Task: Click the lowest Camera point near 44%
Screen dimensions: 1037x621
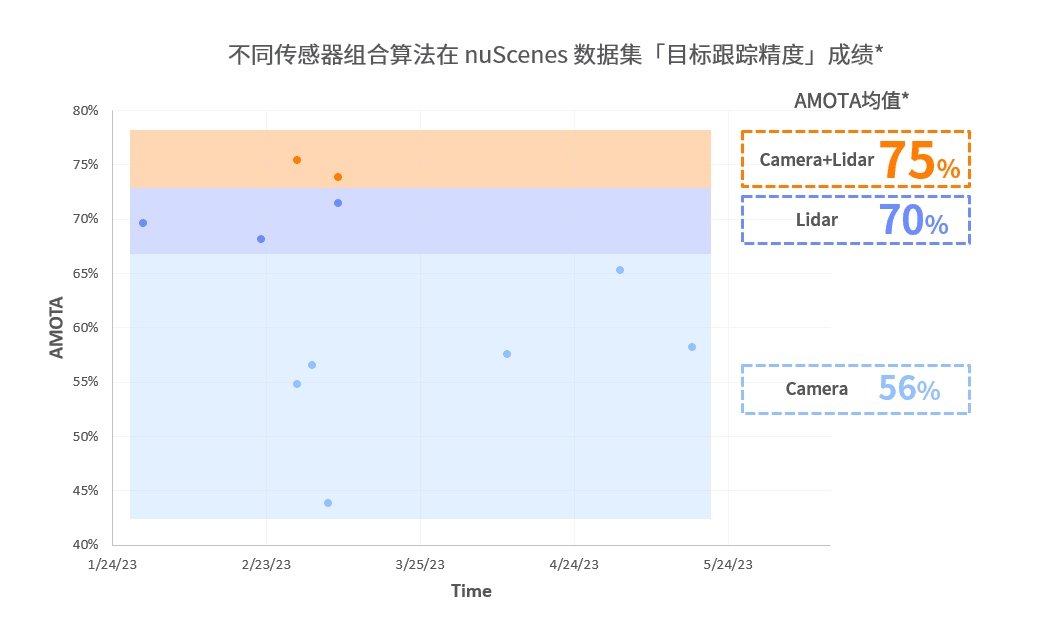Action: [x=328, y=503]
